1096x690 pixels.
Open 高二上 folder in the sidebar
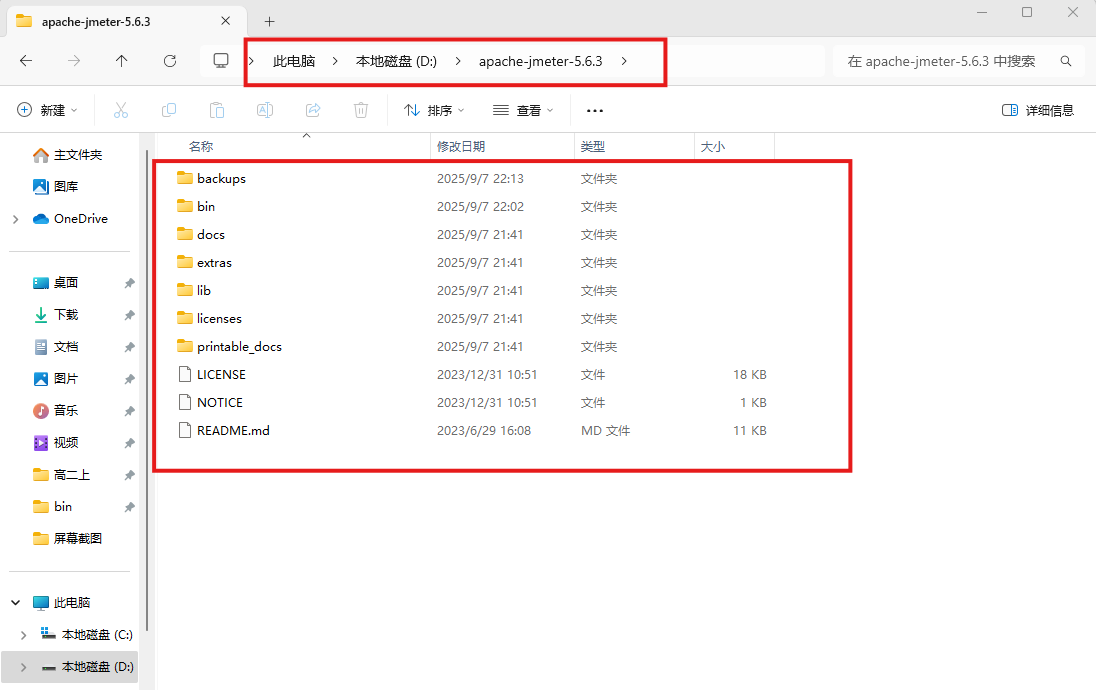pos(62,475)
